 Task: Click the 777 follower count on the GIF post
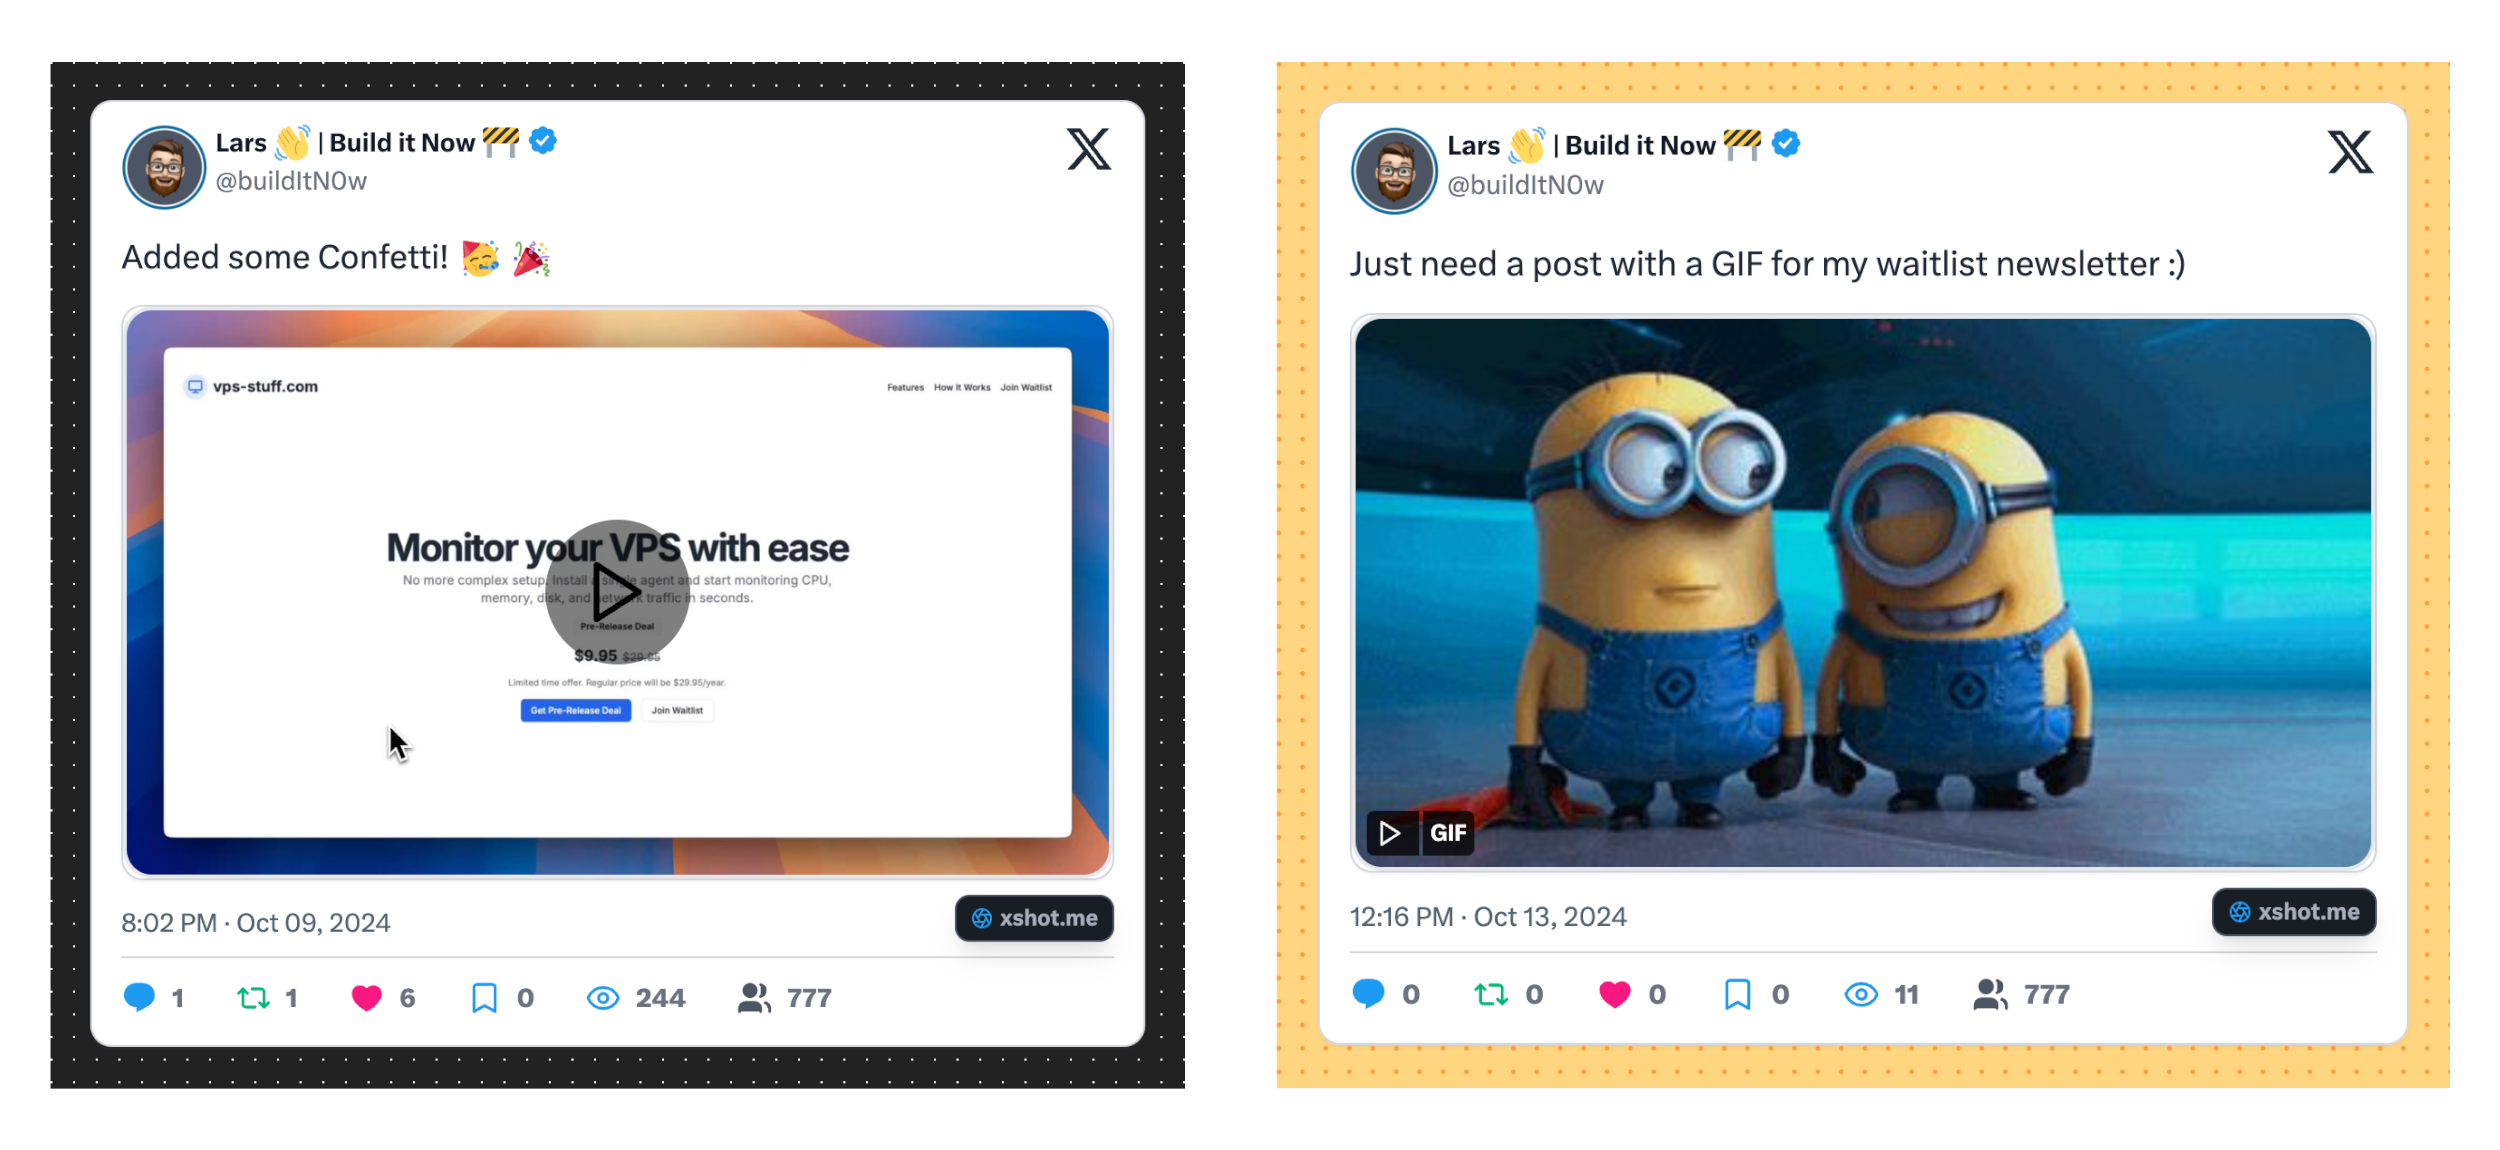click(2047, 994)
